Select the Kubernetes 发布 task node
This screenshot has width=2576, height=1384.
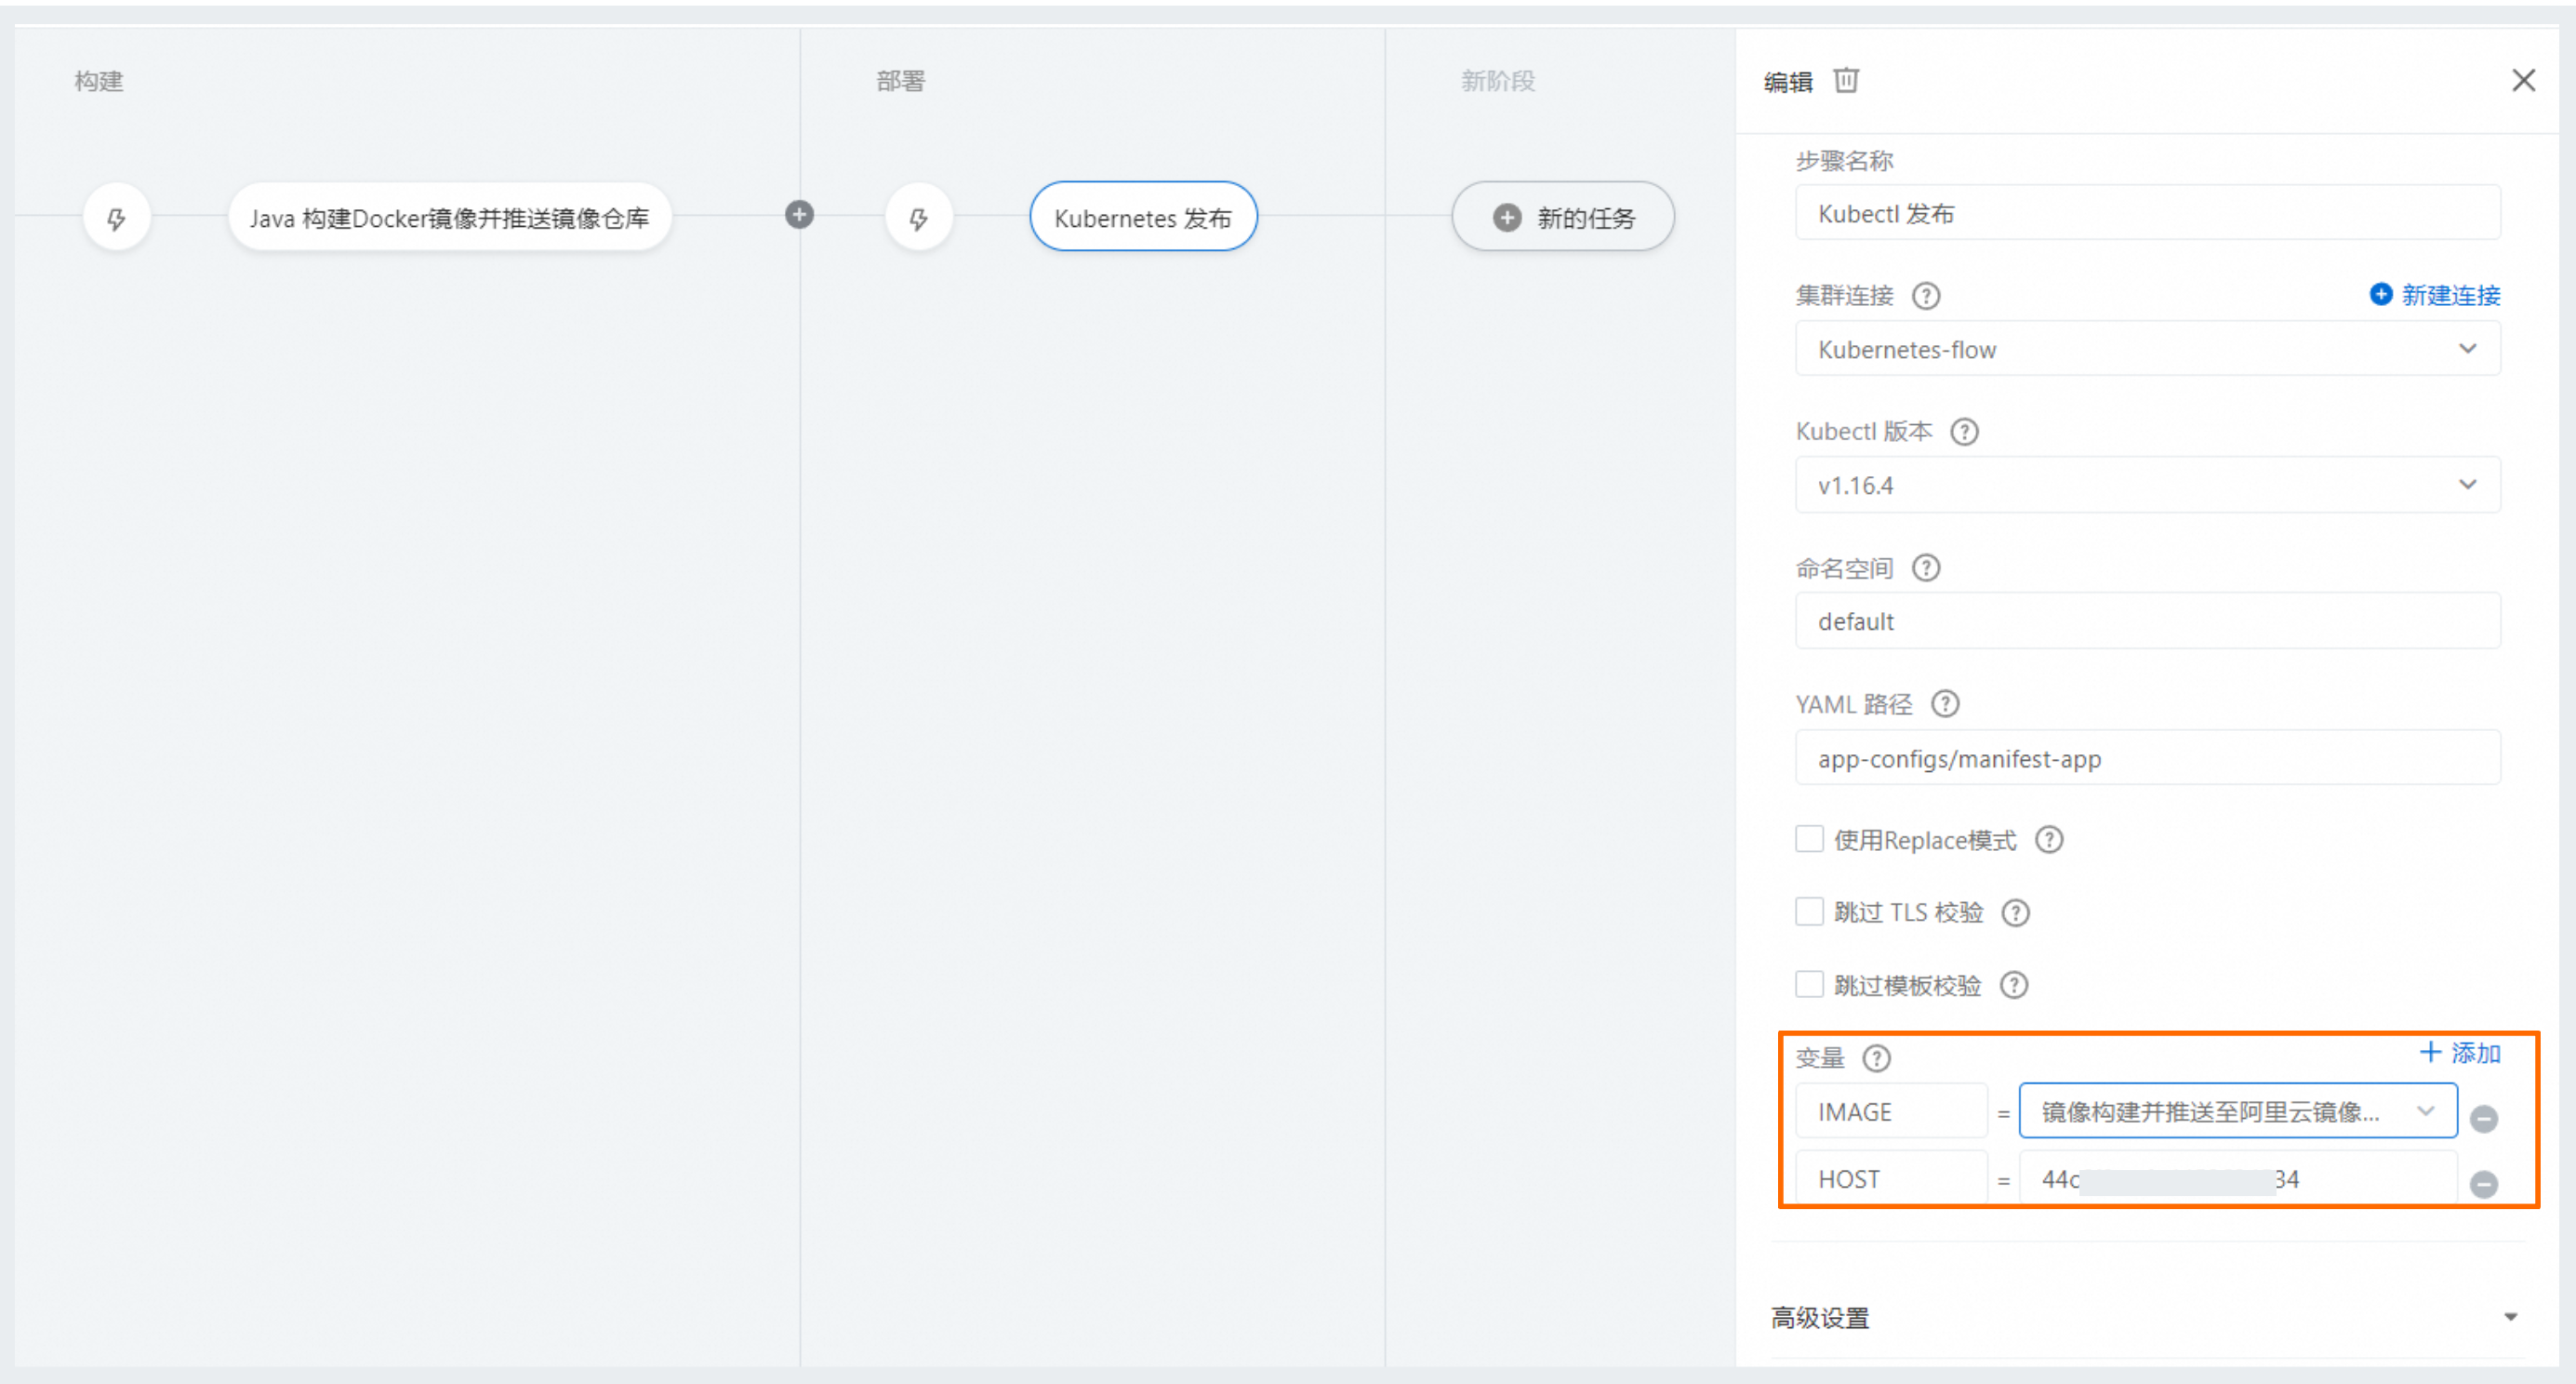[1143, 217]
